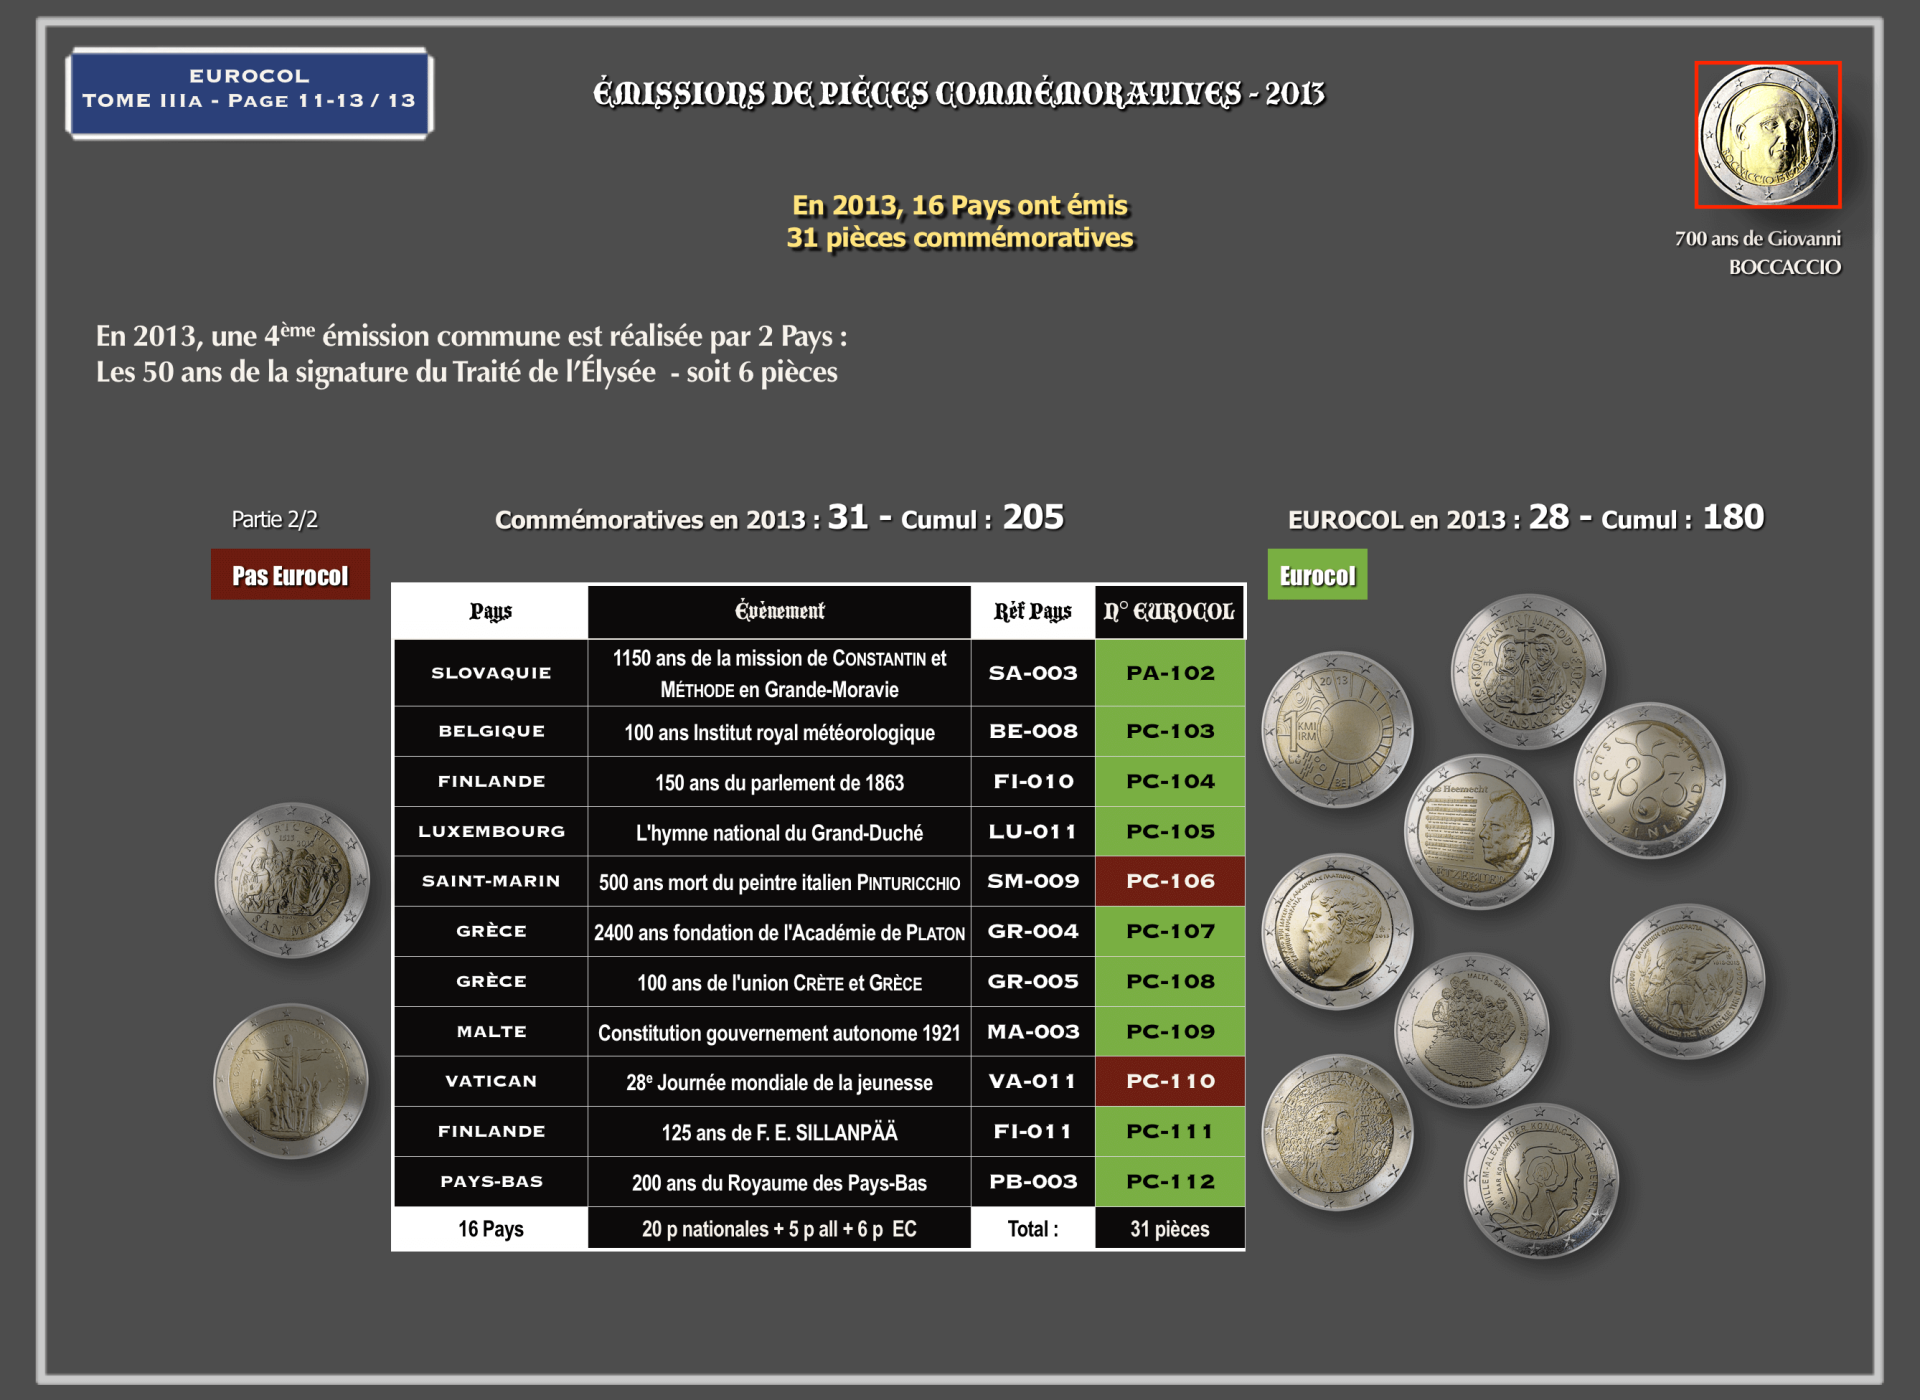Click the Boccaccio coin image in red frame
This screenshot has width=1920, height=1400.
(1768, 135)
